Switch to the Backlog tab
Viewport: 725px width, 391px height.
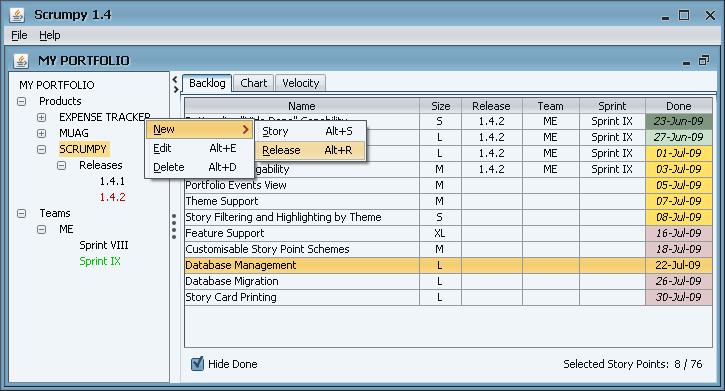click(x=207, y=83)
